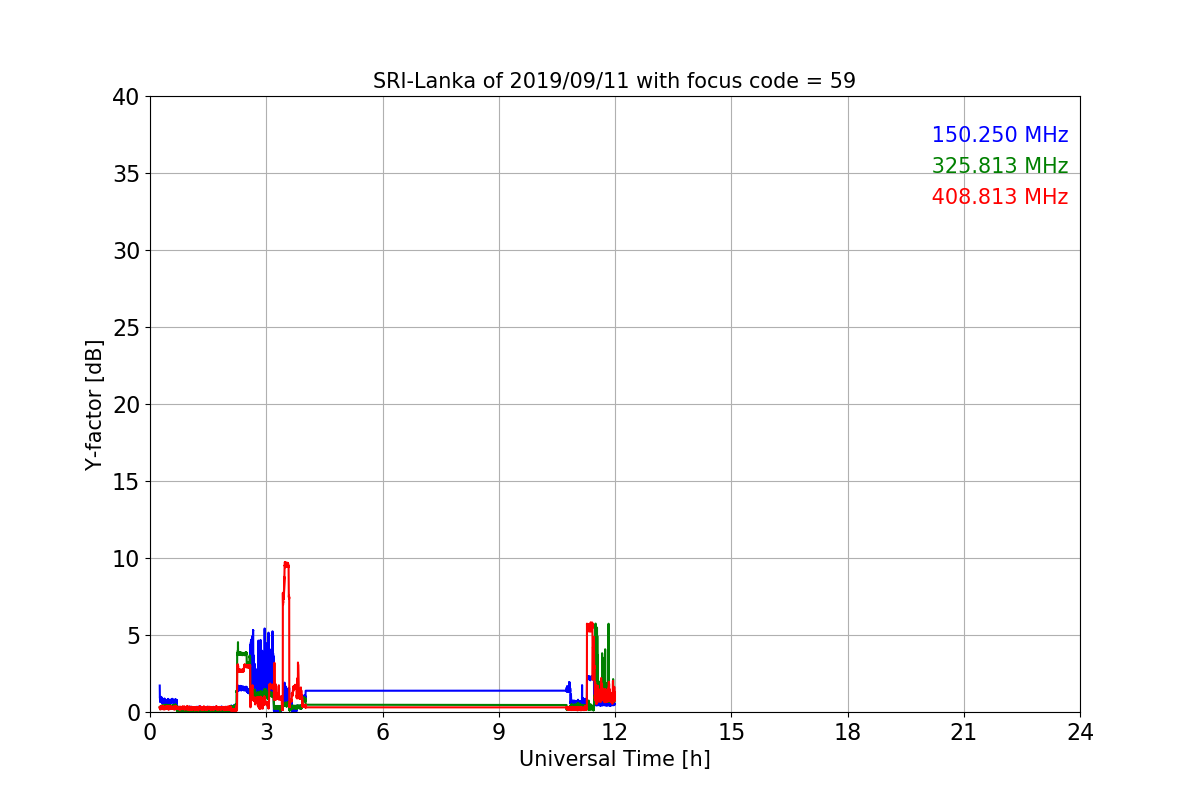Click x-axis tick label 6
Screen dimensions: 1200x800
(383, 733)
